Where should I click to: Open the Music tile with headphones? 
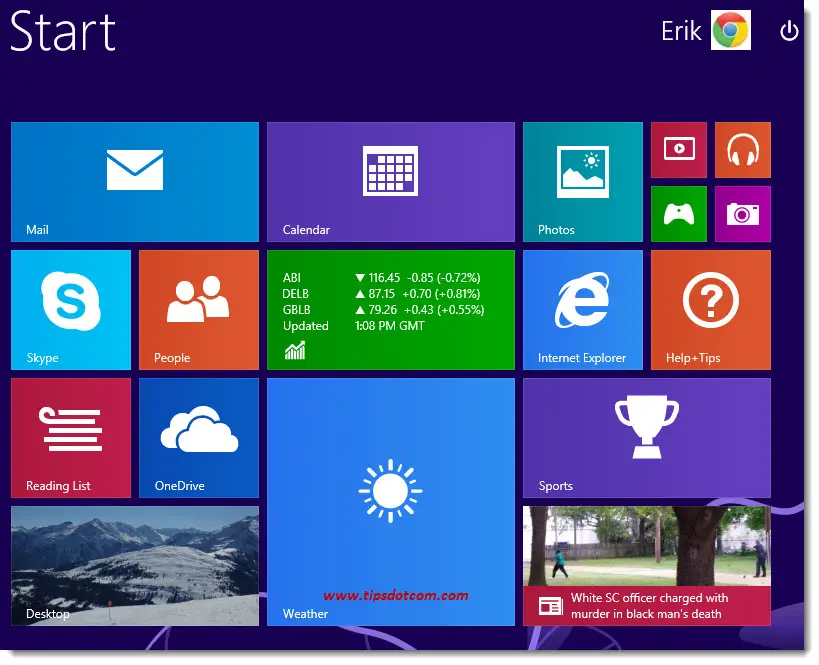743,150
